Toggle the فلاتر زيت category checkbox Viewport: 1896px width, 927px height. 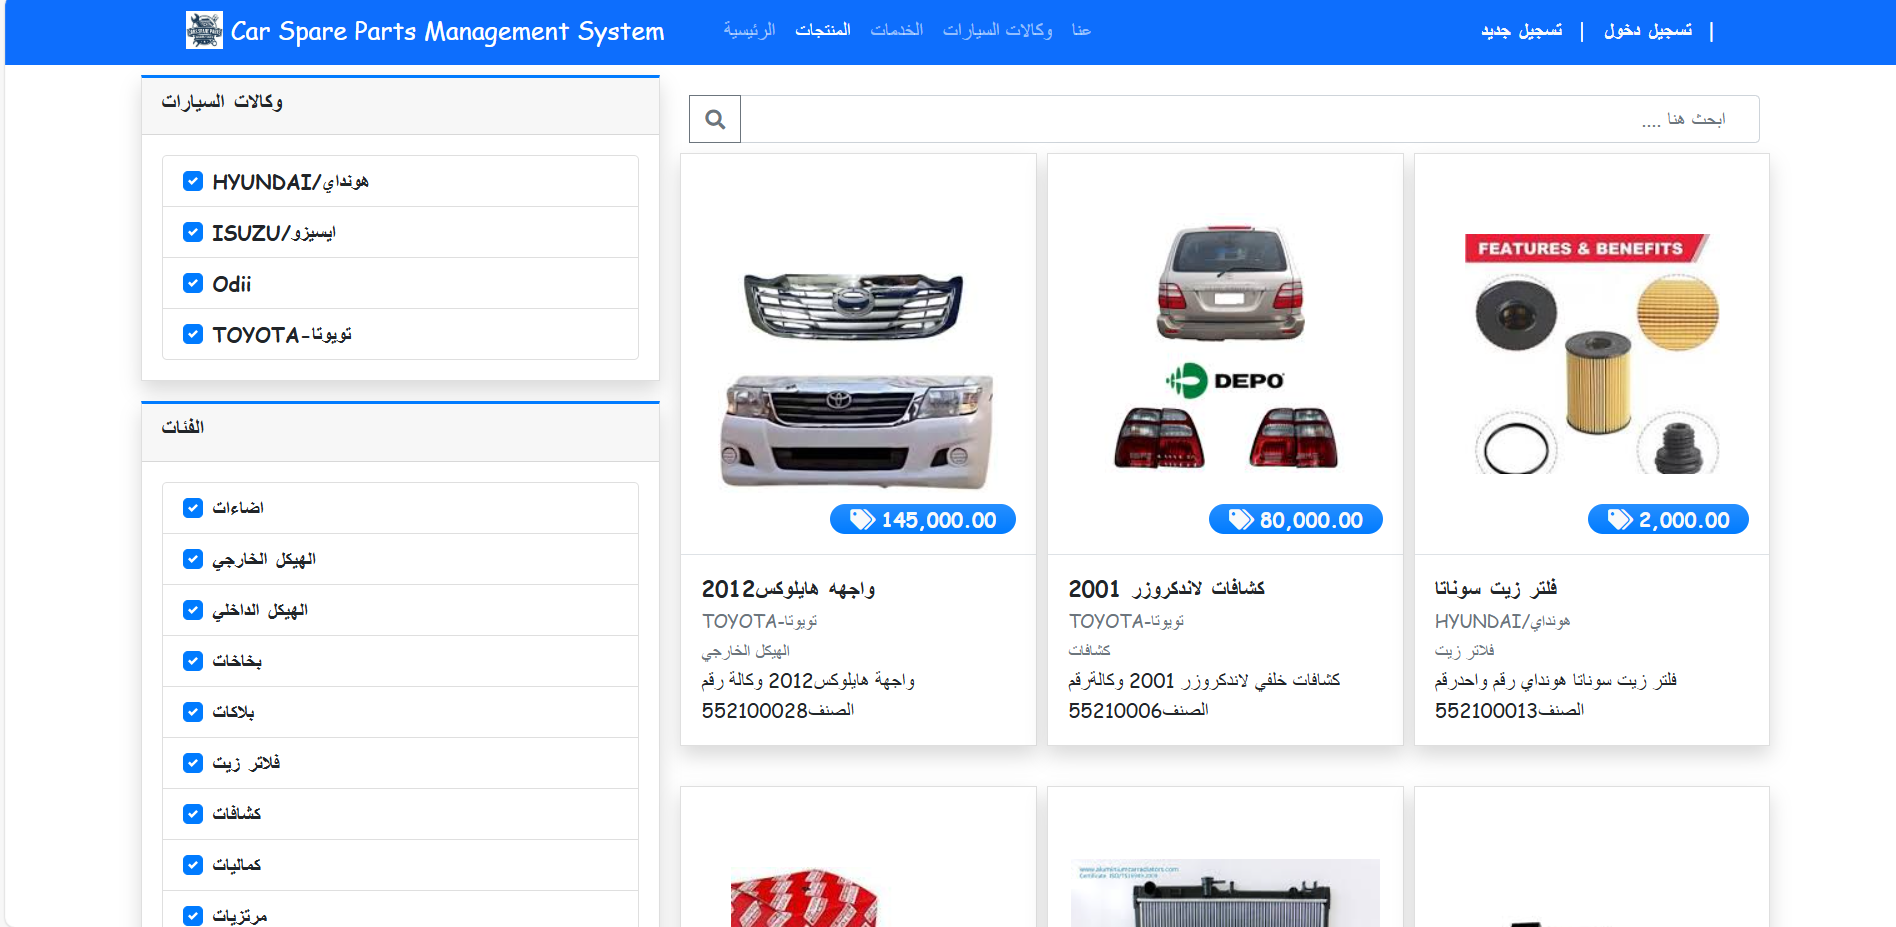(x=193, y=763)
